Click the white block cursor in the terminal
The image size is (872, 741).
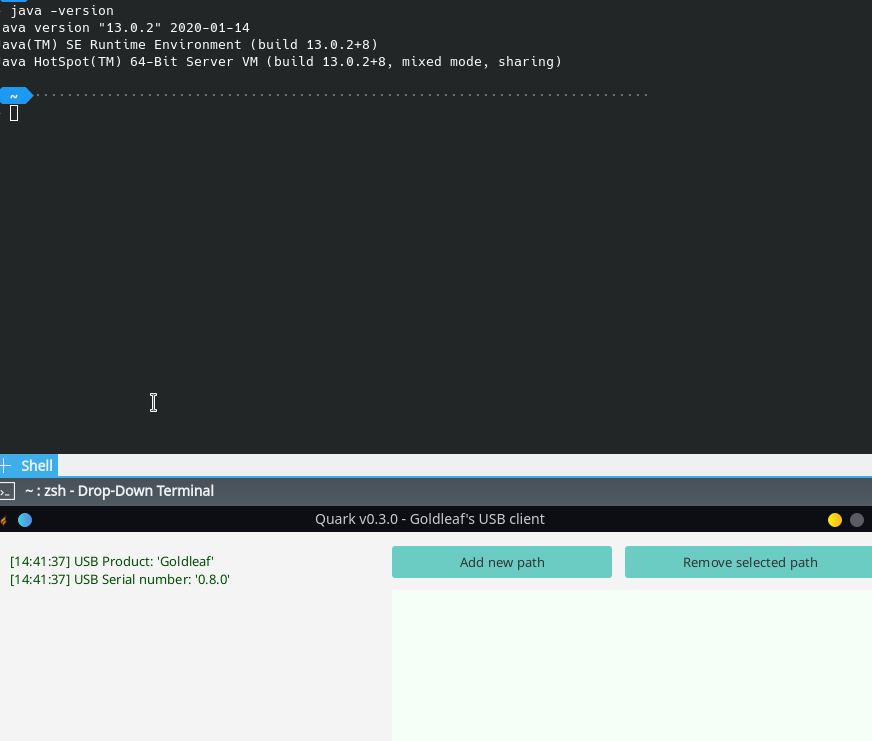click(x=14, y=112)
